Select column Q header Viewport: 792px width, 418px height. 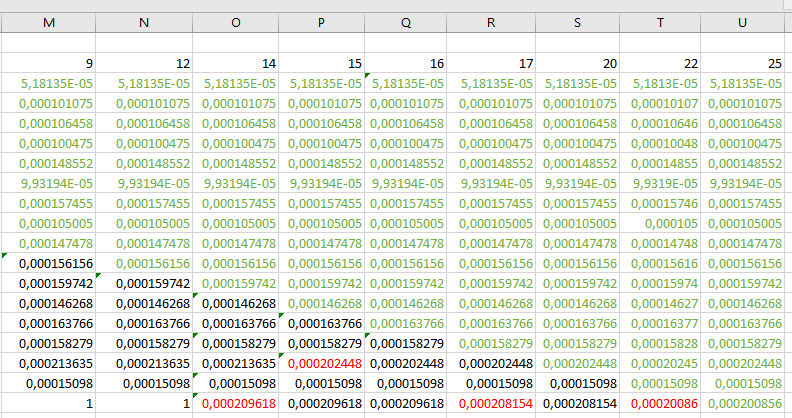click(x=406, y=23)
